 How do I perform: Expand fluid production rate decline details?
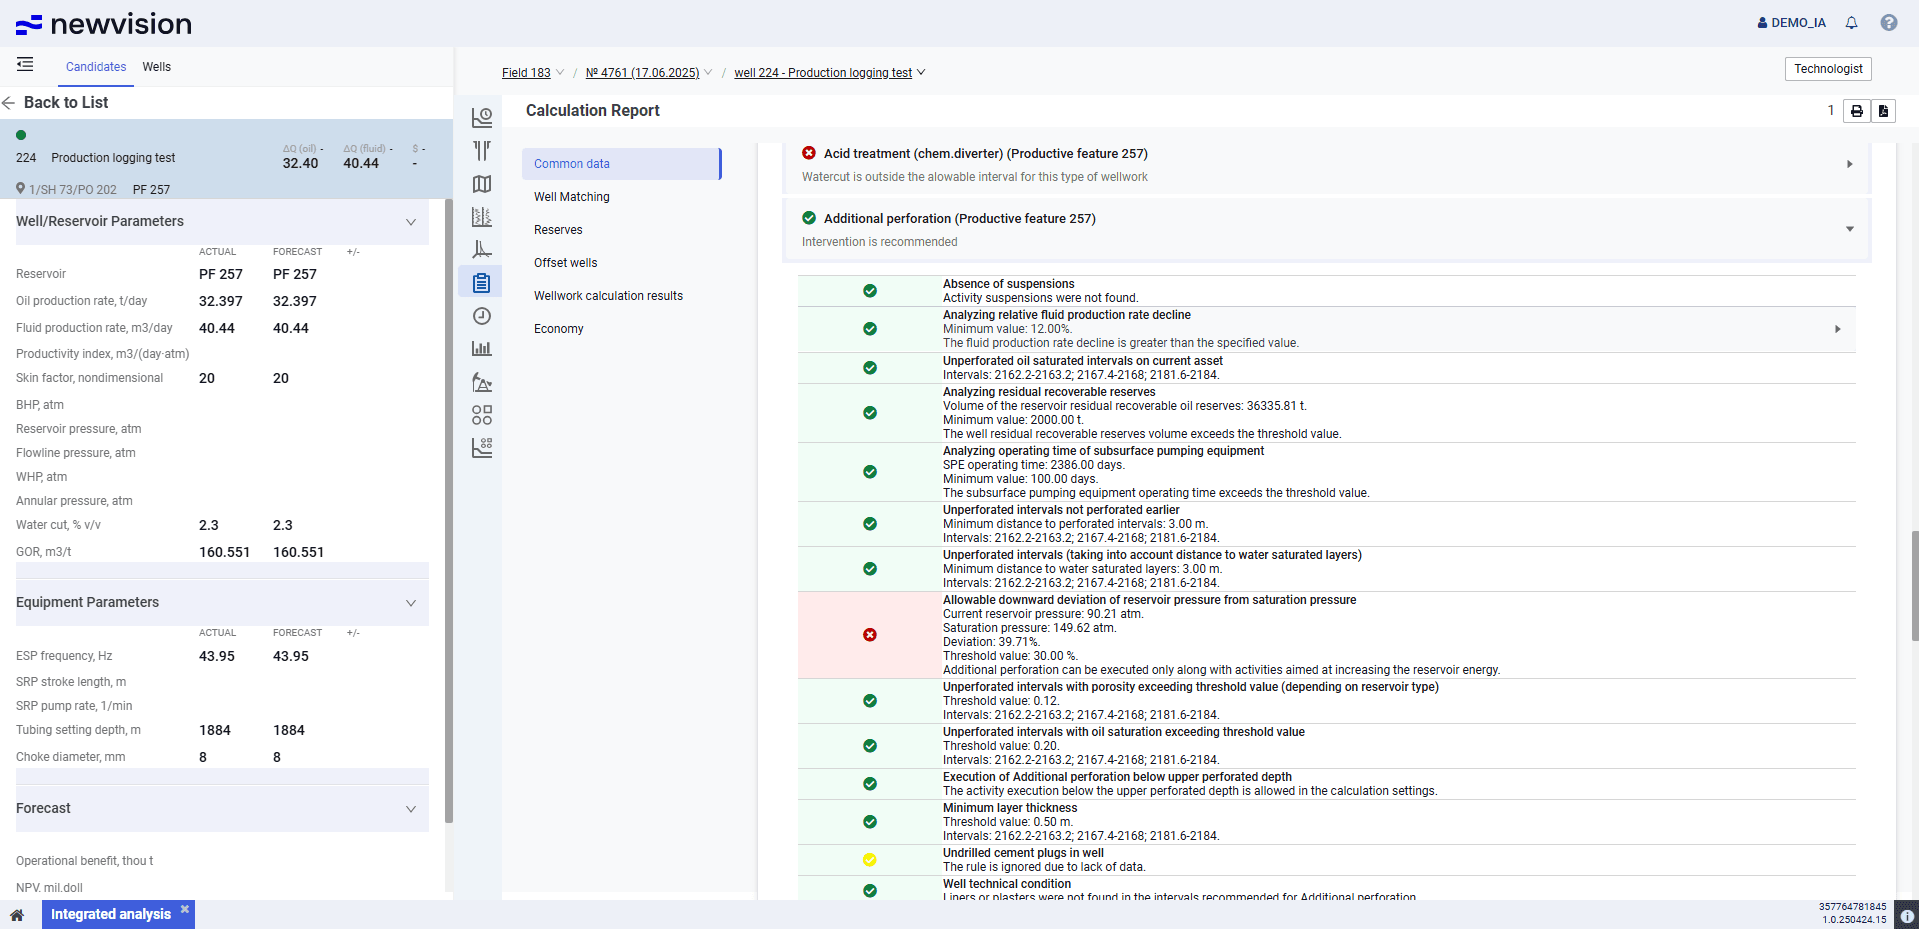coord(1837,329)
